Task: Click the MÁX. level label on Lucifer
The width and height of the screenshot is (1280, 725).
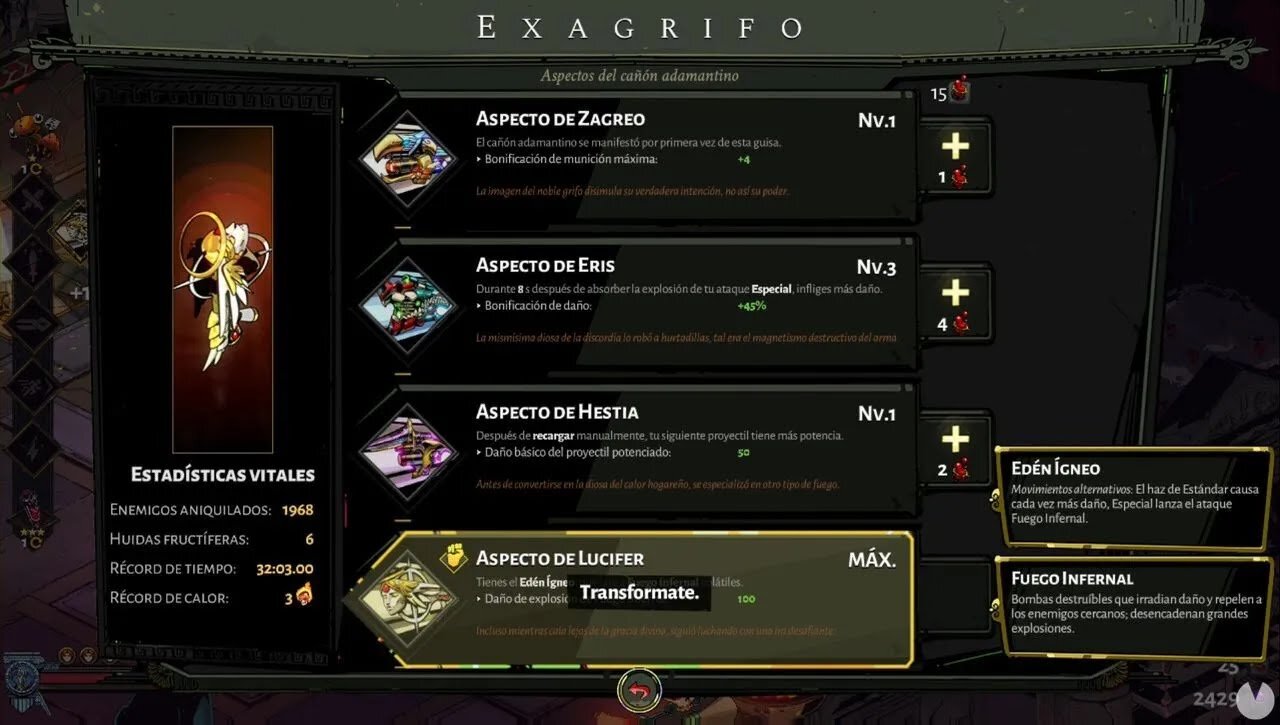Action: coord(872,560)
